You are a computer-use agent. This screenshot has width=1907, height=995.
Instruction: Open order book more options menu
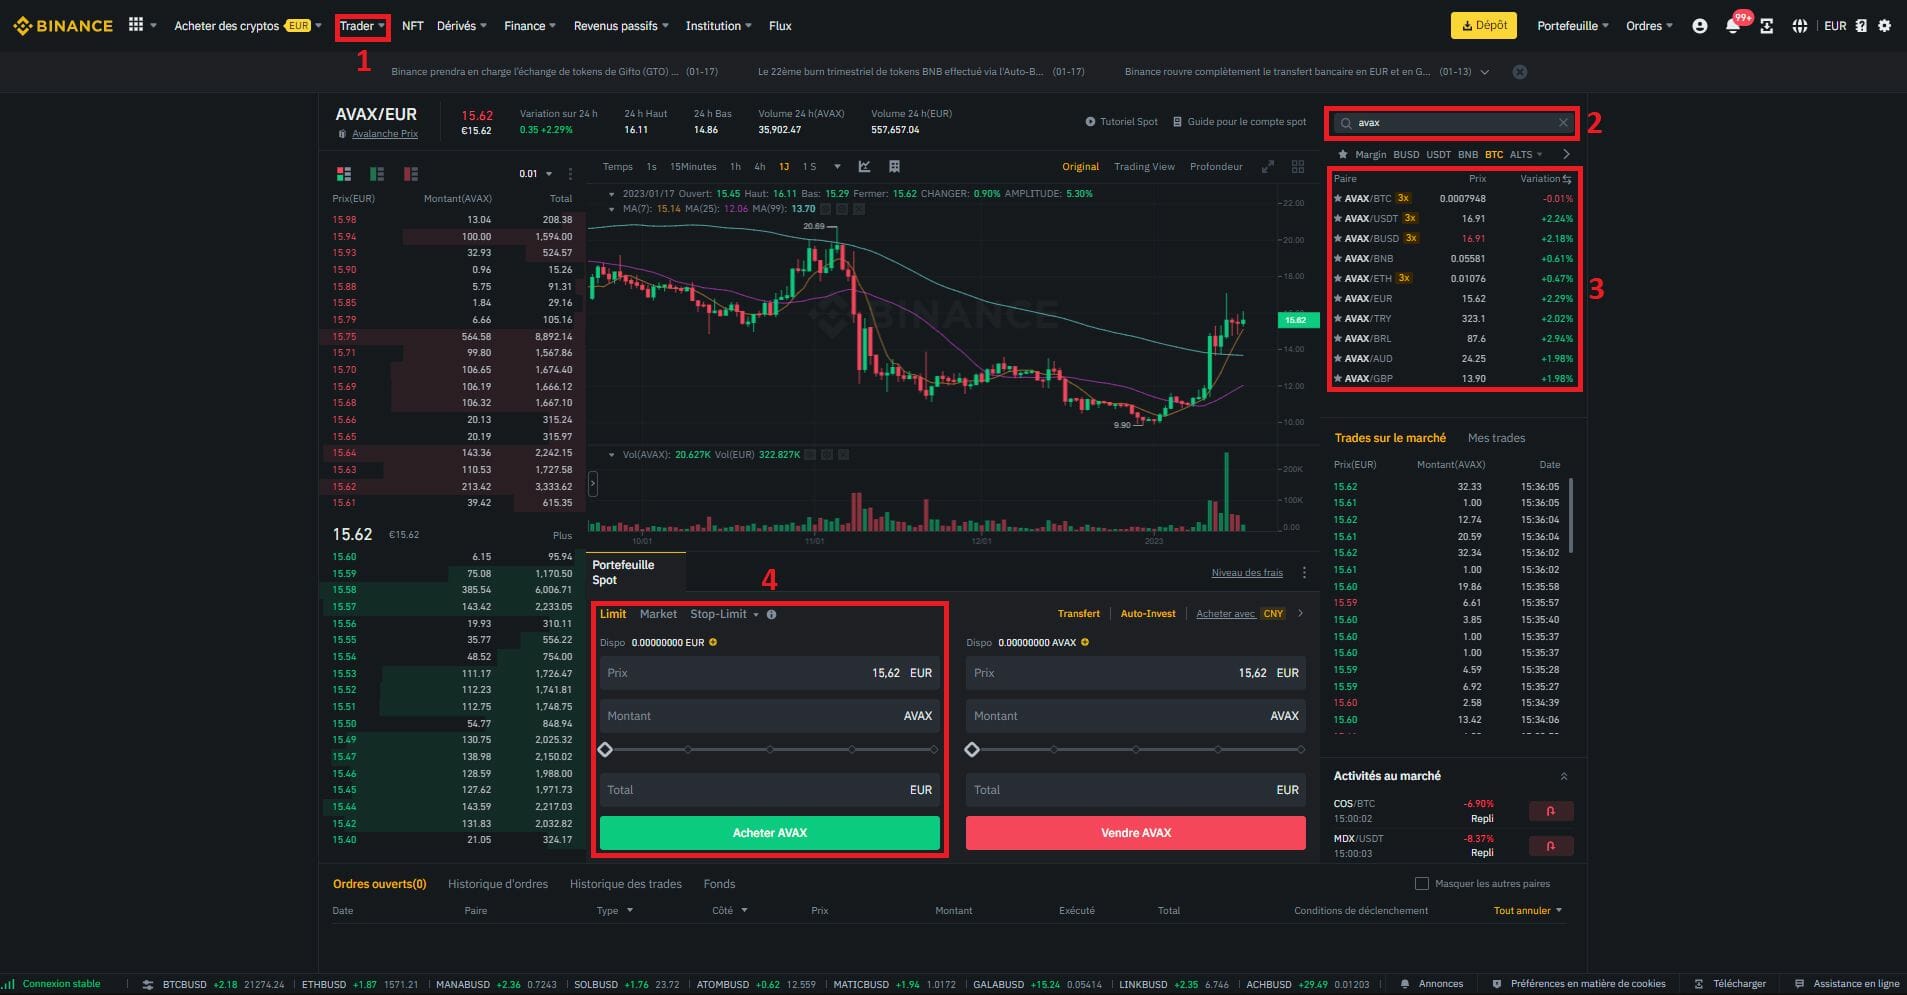pyautogui.click(x=571, y=174)
